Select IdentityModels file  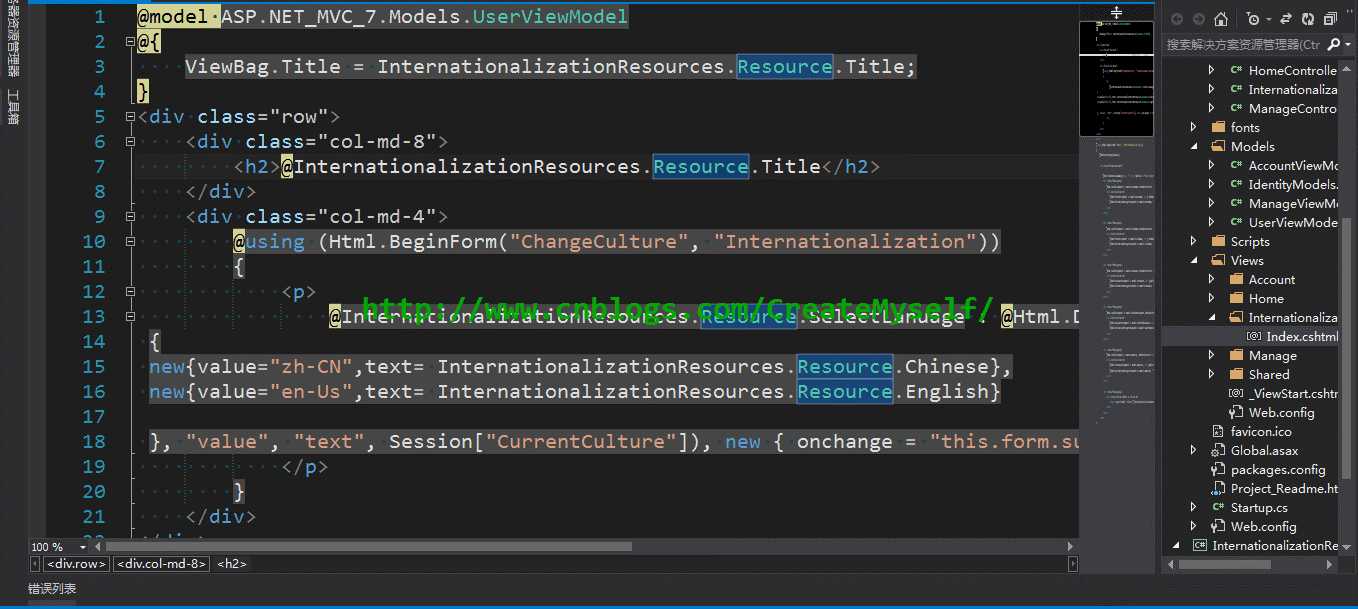click(x=1293, y=184)
